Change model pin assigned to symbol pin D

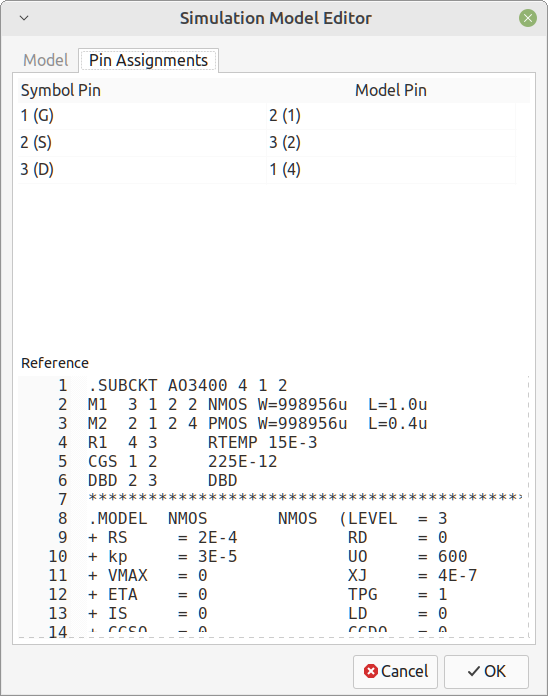[x=391, y=170]
